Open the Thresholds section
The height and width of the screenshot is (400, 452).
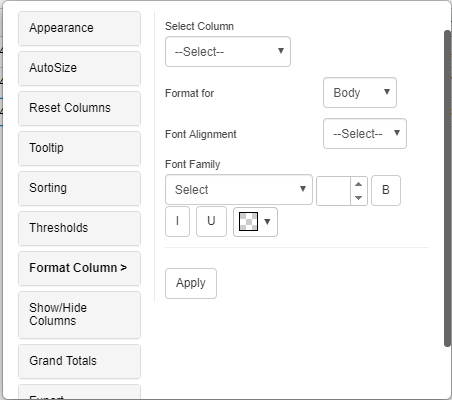tap(79, 228)
